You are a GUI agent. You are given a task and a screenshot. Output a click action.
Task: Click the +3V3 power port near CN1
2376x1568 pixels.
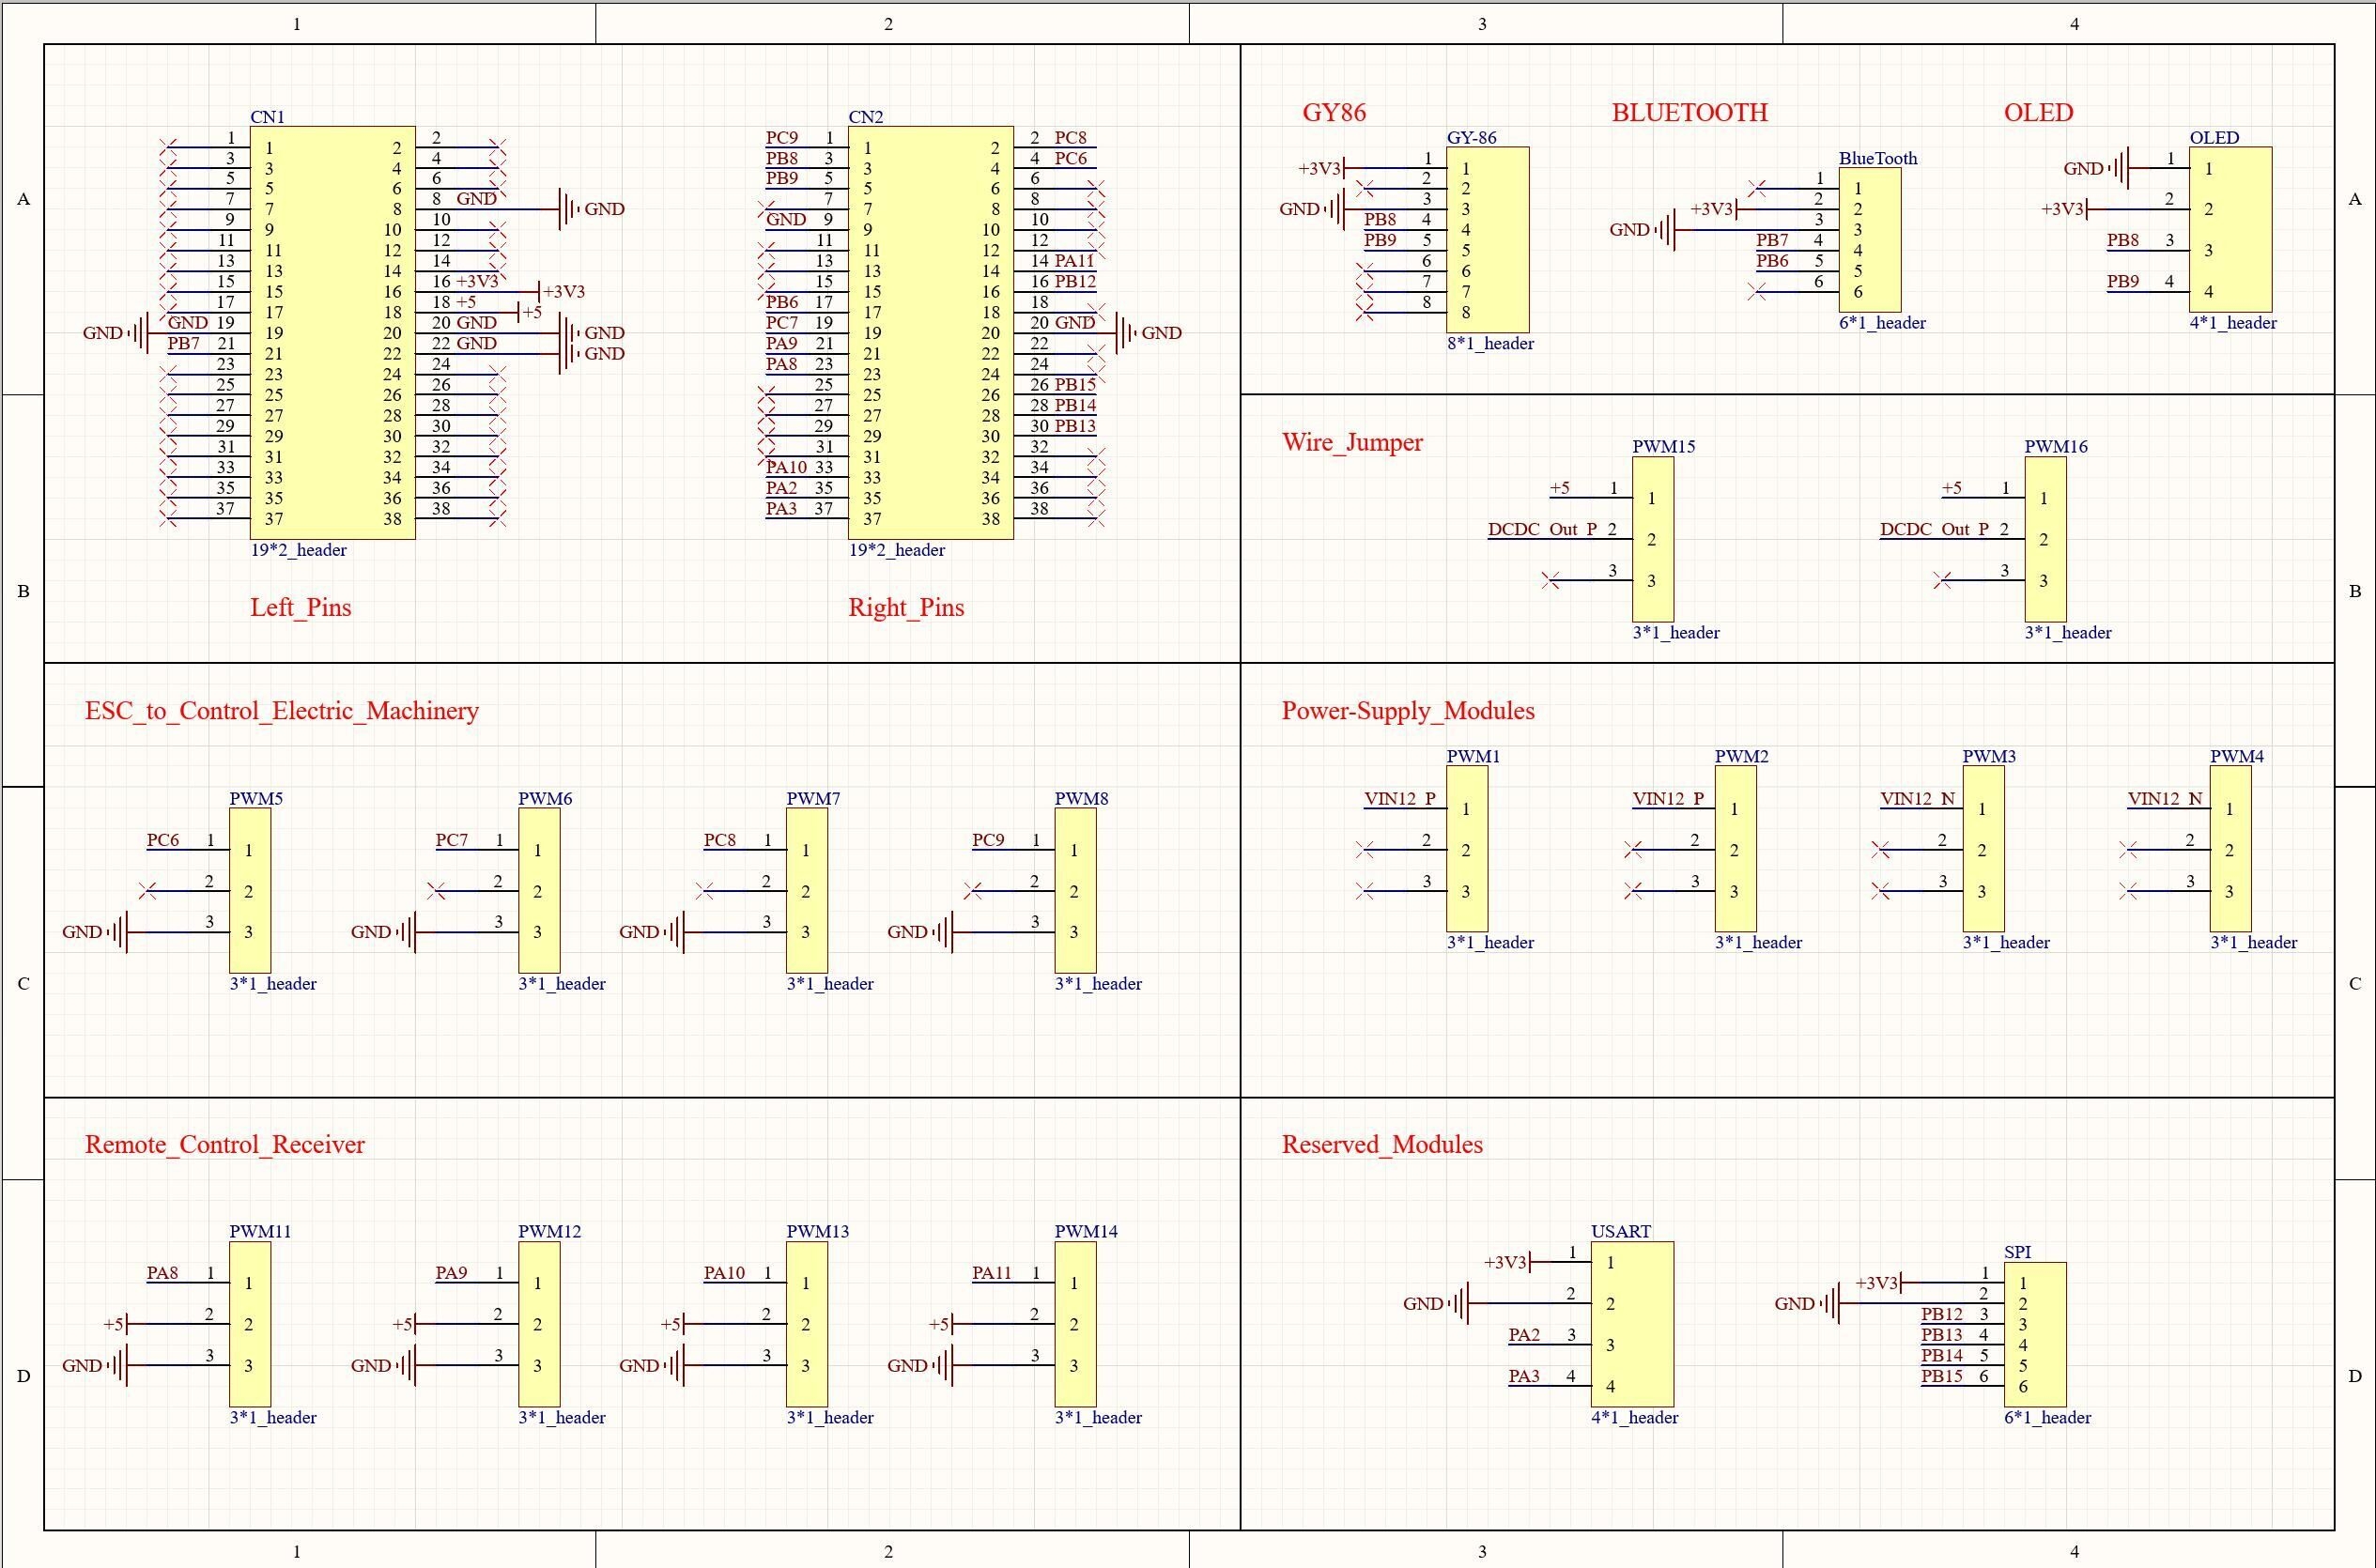click(x=560, y=292)
